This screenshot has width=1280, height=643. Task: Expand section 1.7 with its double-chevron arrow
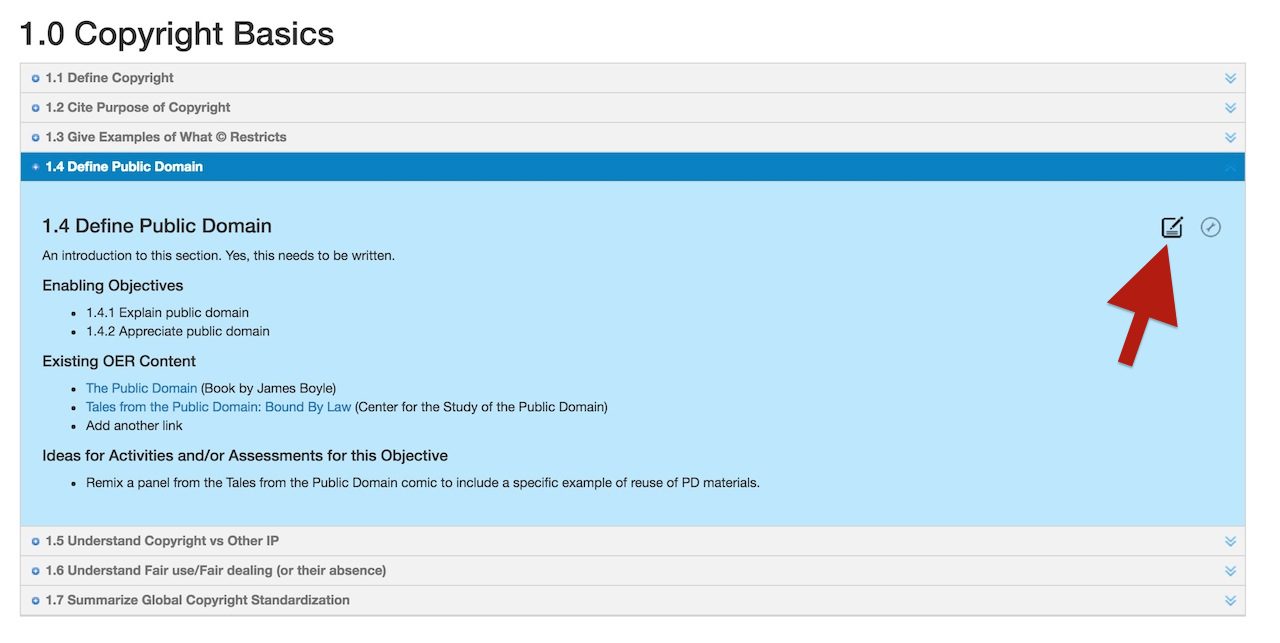pyautogui.click(x=1230, y=601)
